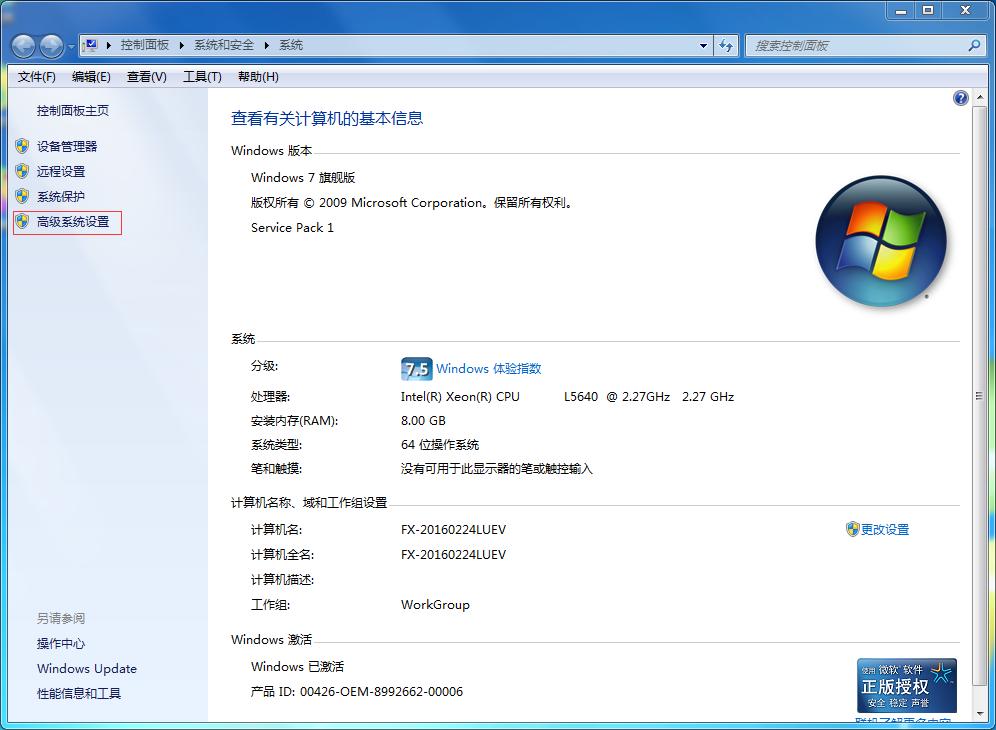Click the blue help question mark icon

point(960,97)
